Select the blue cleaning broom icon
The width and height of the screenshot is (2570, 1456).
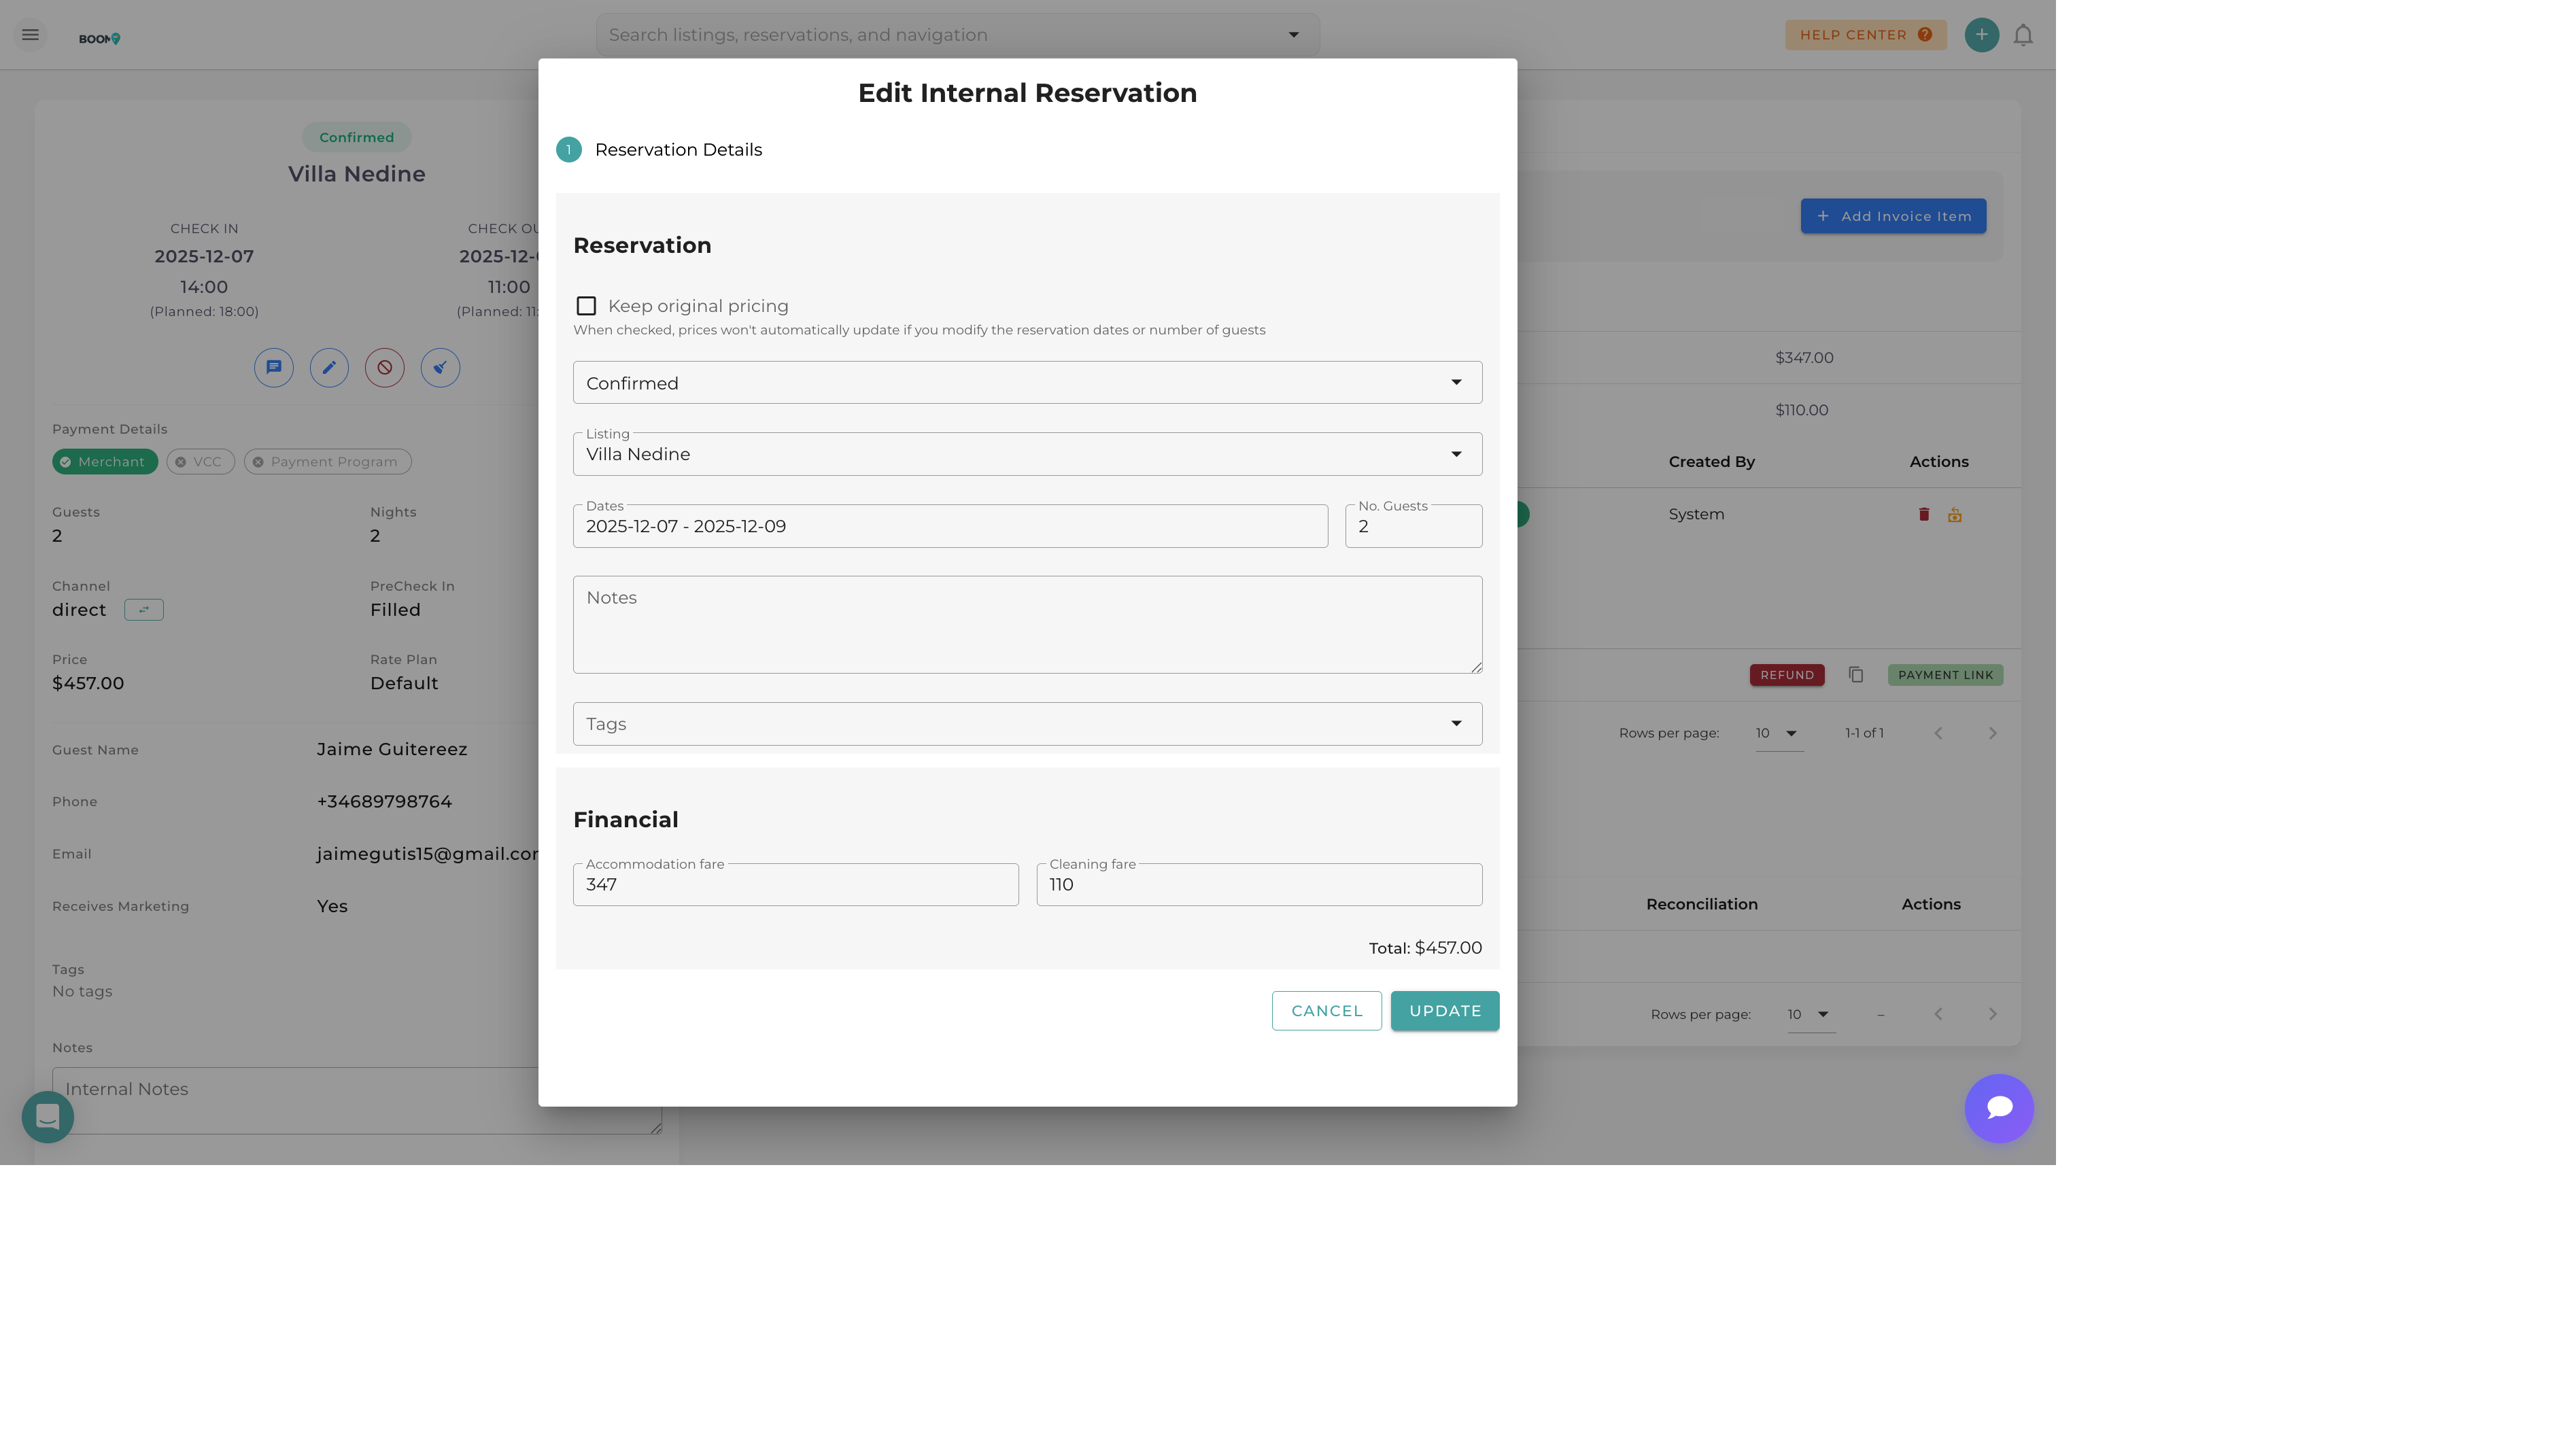(x=440, y=367)
